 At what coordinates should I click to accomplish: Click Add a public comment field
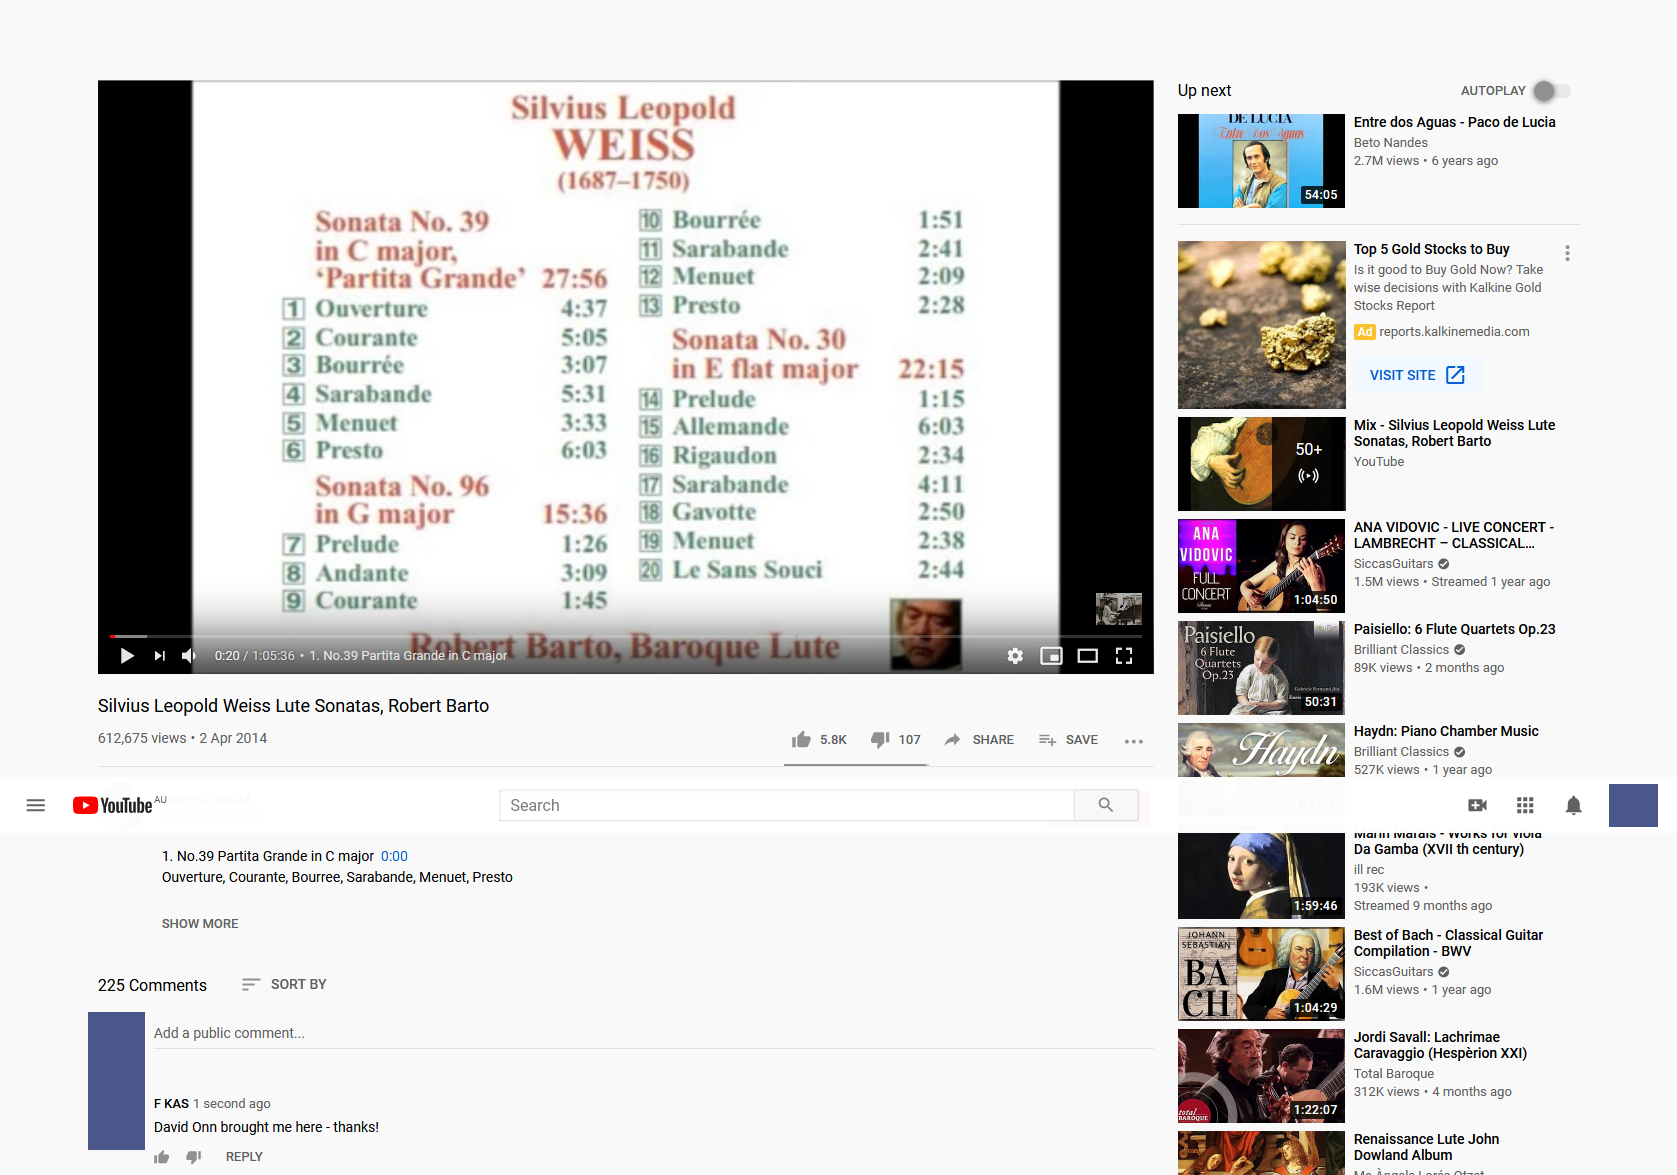pyautogui.click(x=653, y=1033)
